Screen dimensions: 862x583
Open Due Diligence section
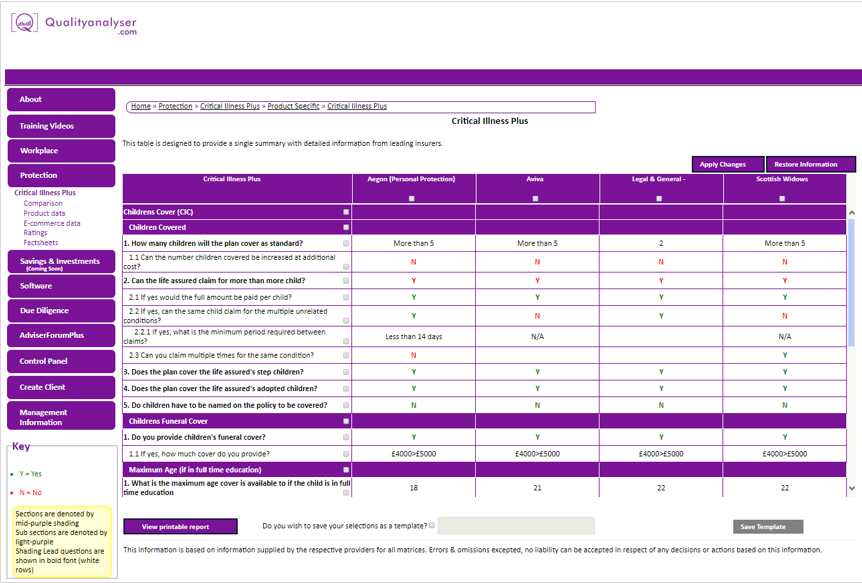[61, 311]
